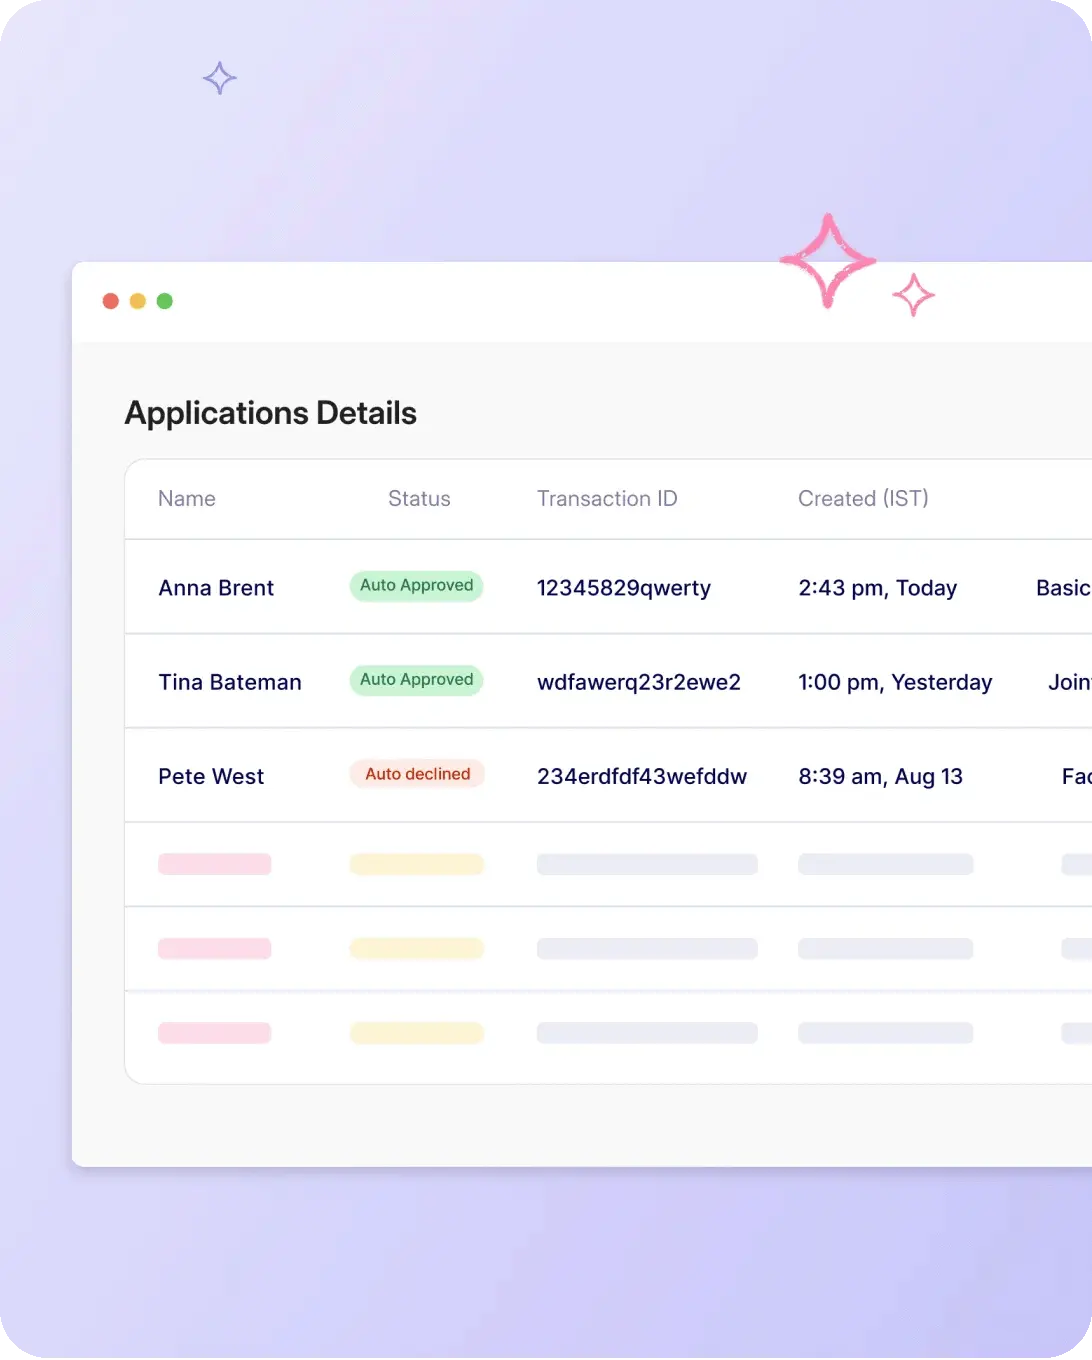Click the red traffic light dot

tap(111, 300)
